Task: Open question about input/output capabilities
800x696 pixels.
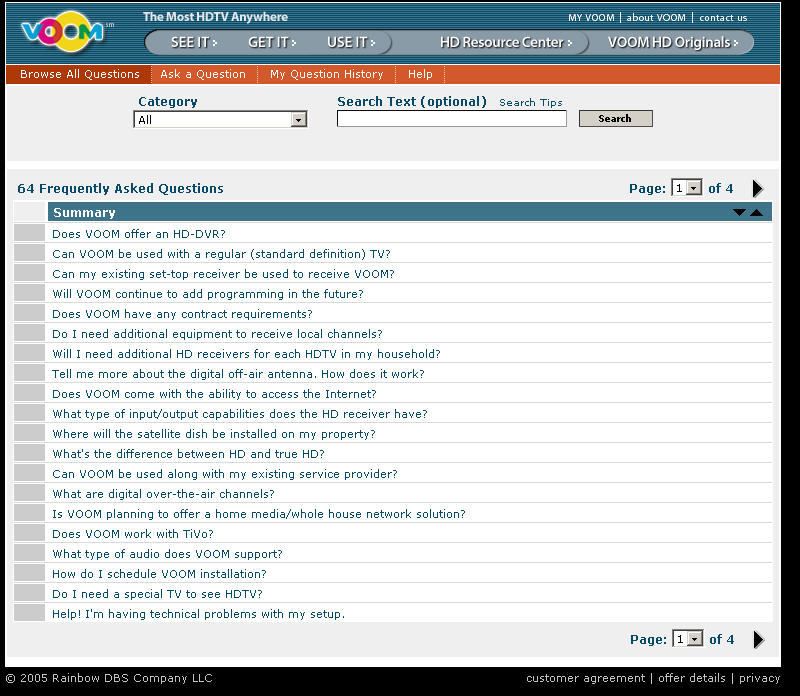Action: coord(240,414)
